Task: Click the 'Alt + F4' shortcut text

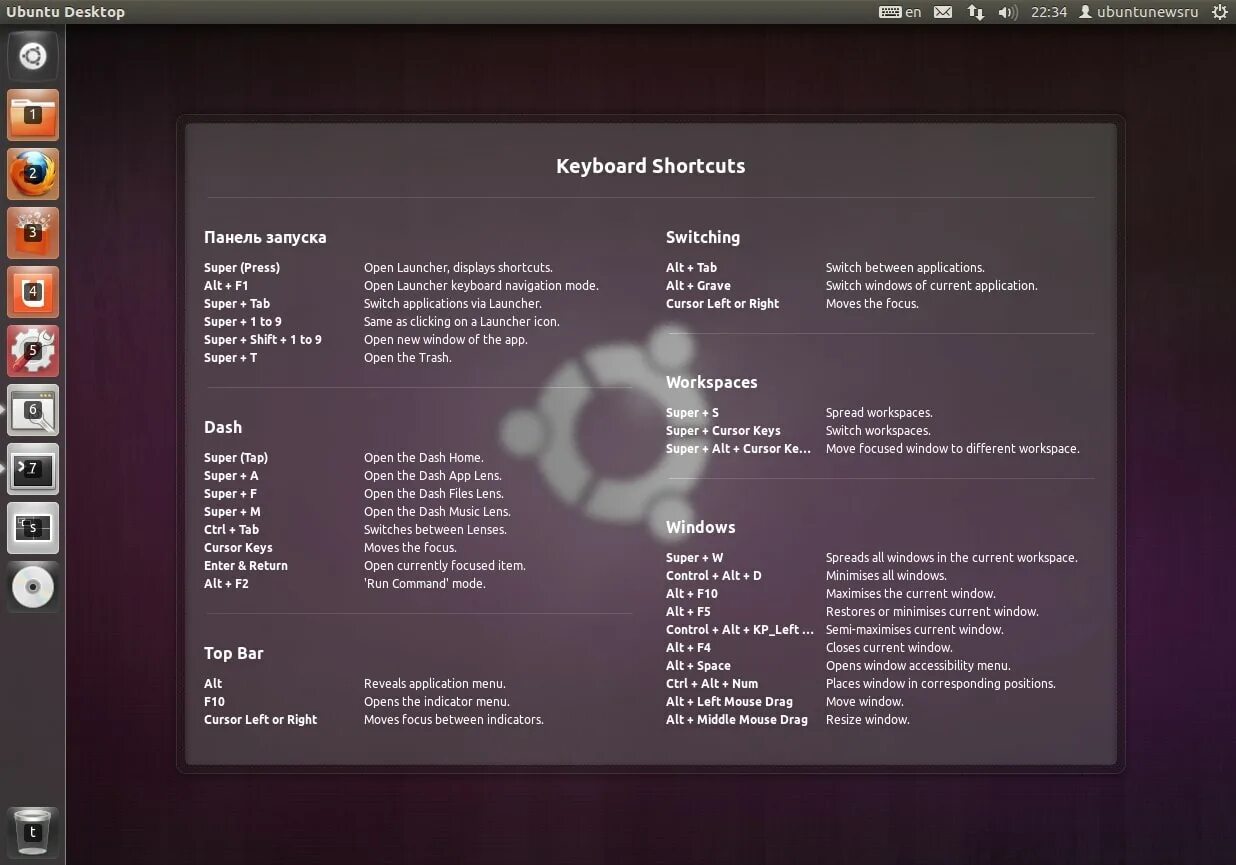Action: [689, 648]
